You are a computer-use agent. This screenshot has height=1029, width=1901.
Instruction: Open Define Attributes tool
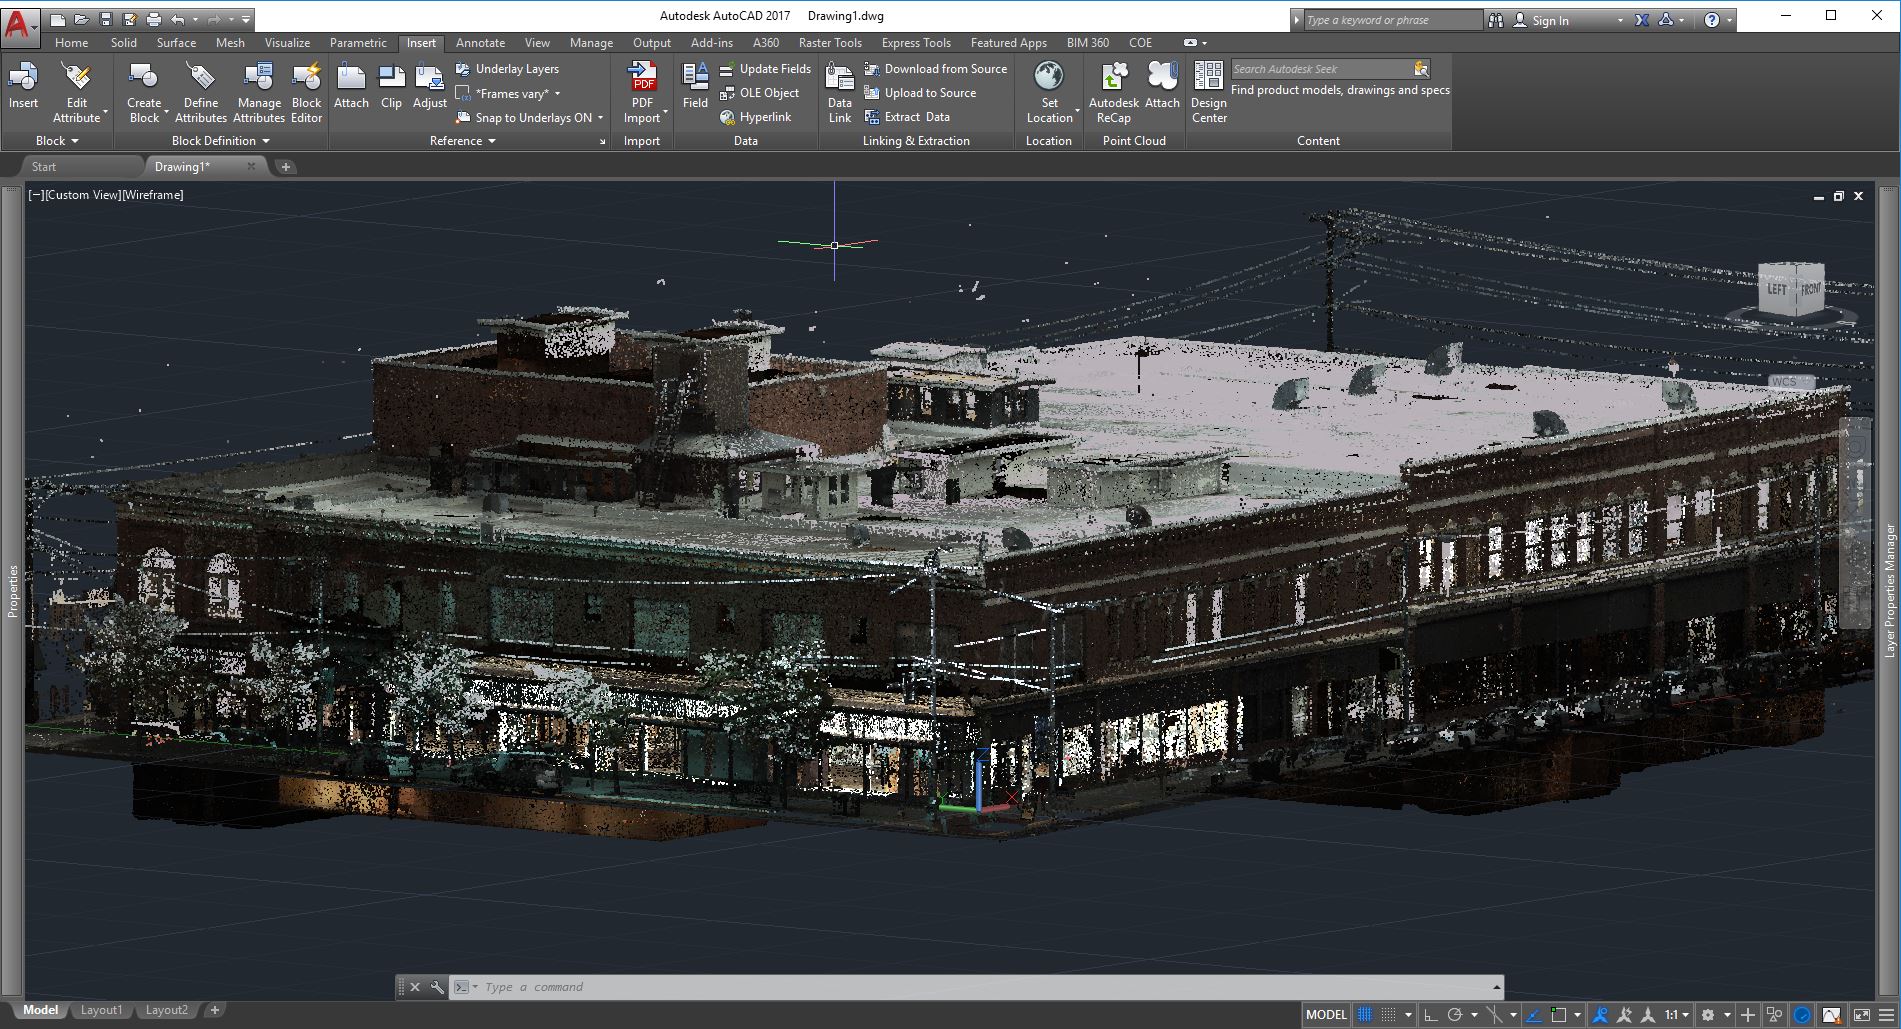[x=200, y=92]
